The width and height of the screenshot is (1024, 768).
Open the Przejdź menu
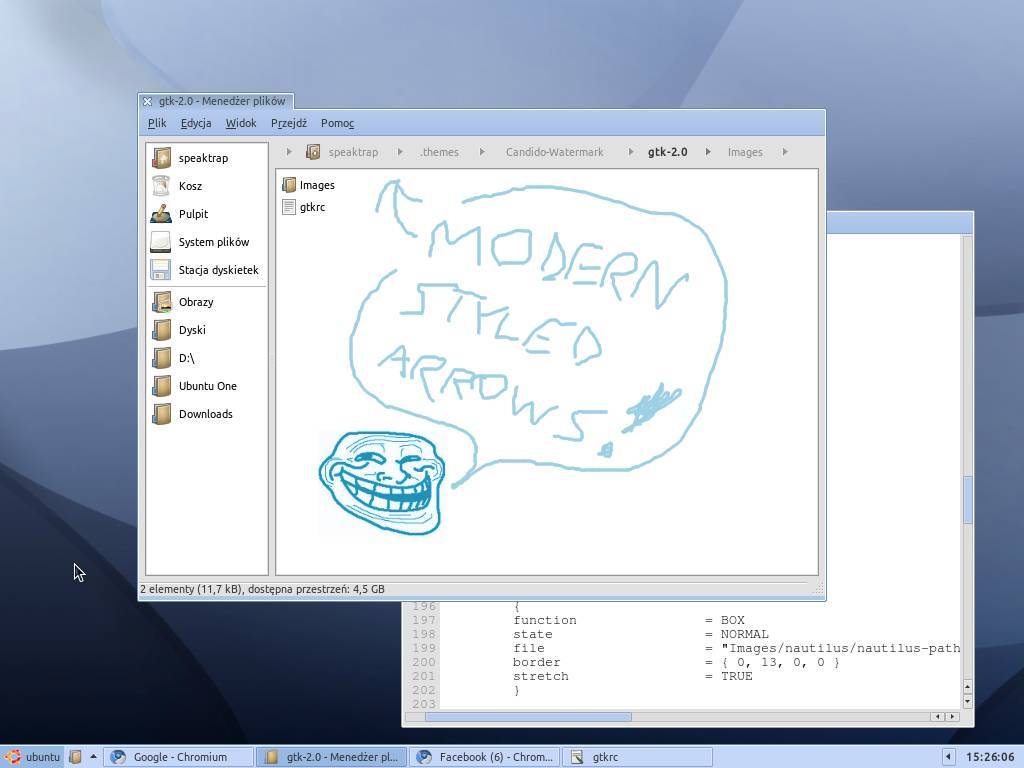289,123
